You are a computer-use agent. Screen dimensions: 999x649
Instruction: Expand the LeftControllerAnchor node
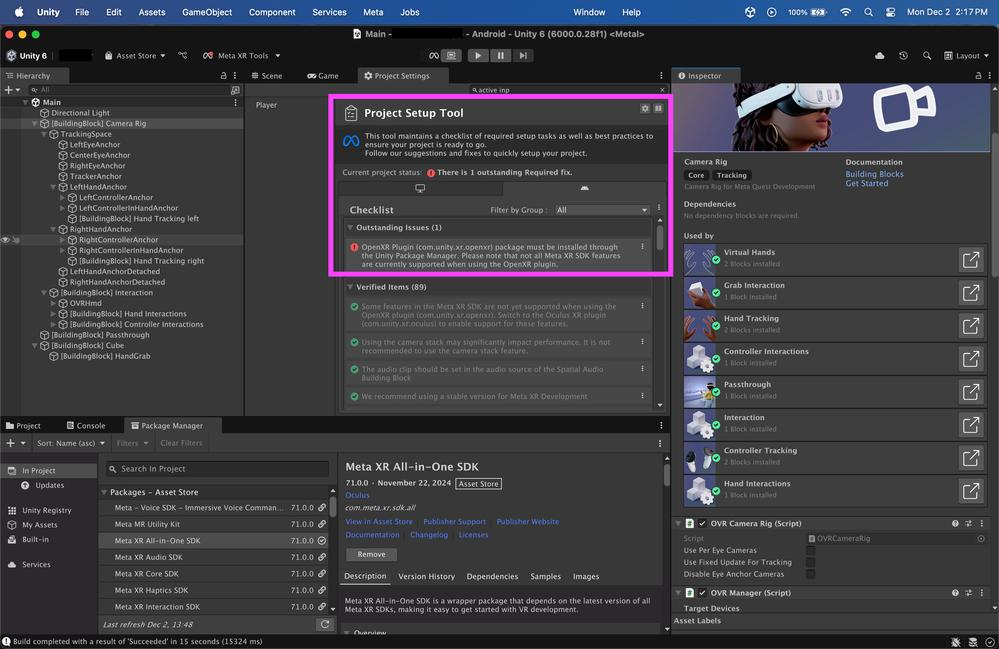pos(62,197)
